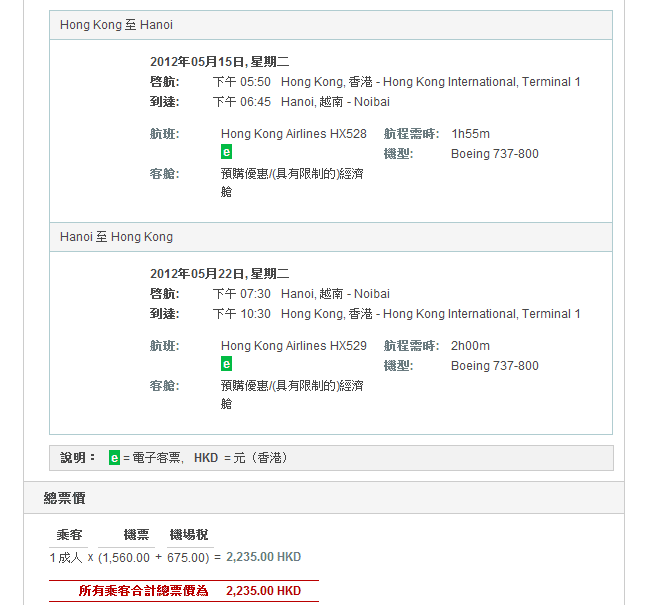Click return arrival time 下午 10:30

coord(241,314)
